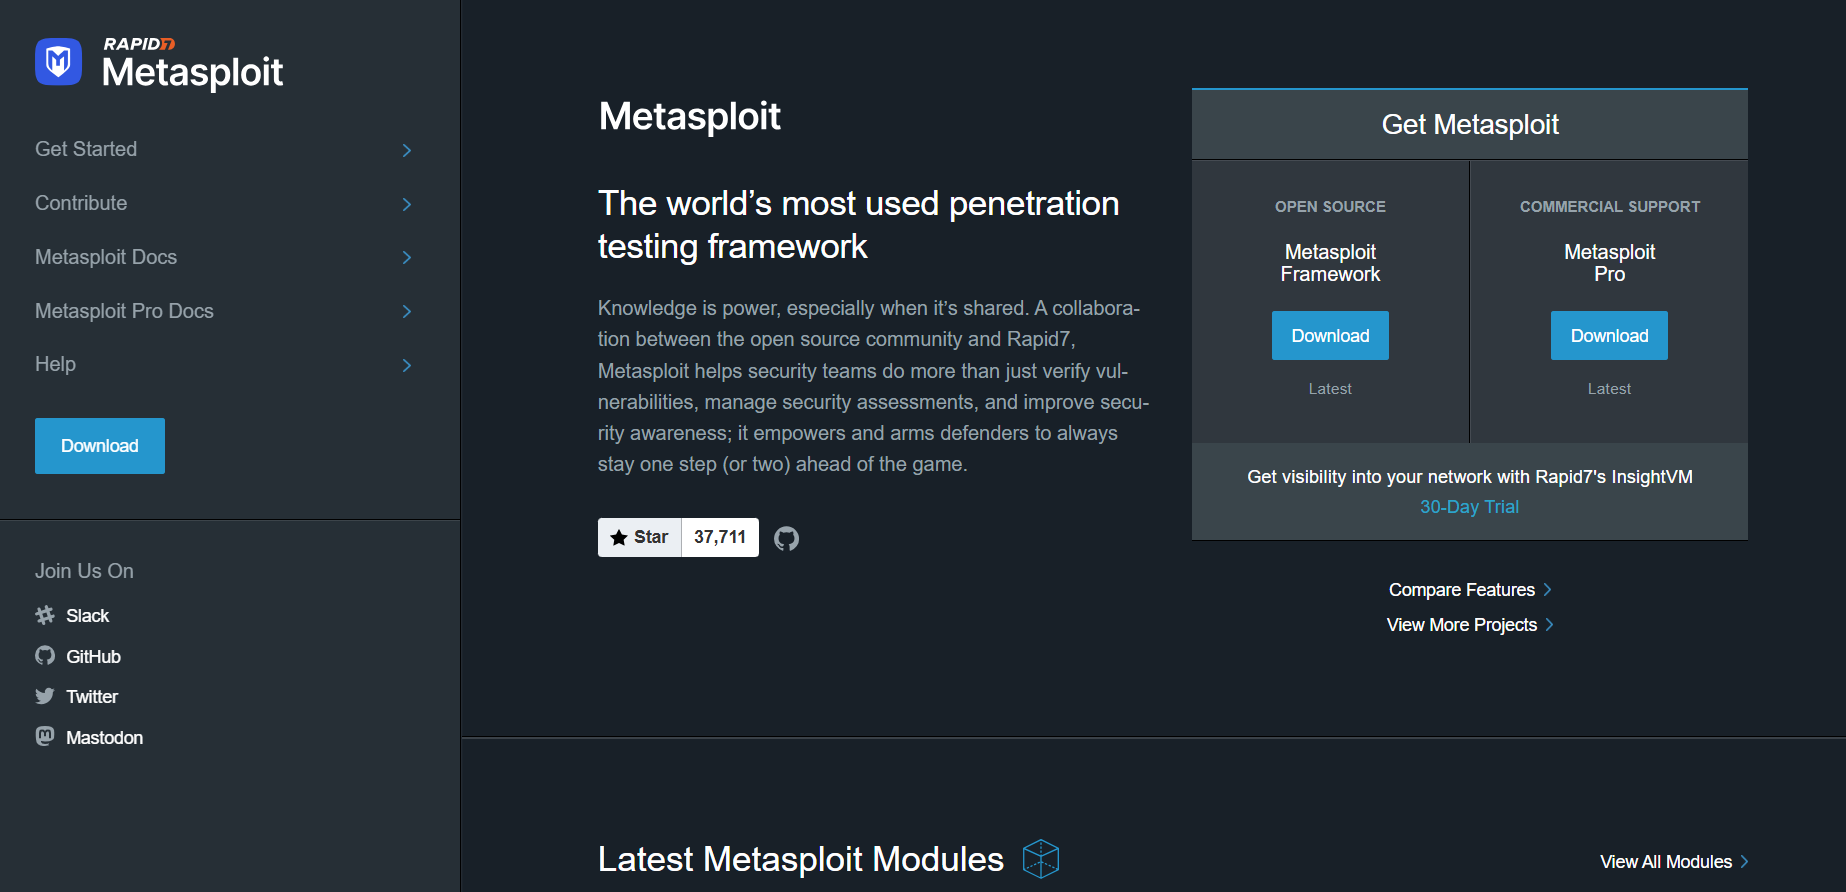
Task: Click the GitHub octocat icon in sidebar
Action: click(x=45, y=656)
